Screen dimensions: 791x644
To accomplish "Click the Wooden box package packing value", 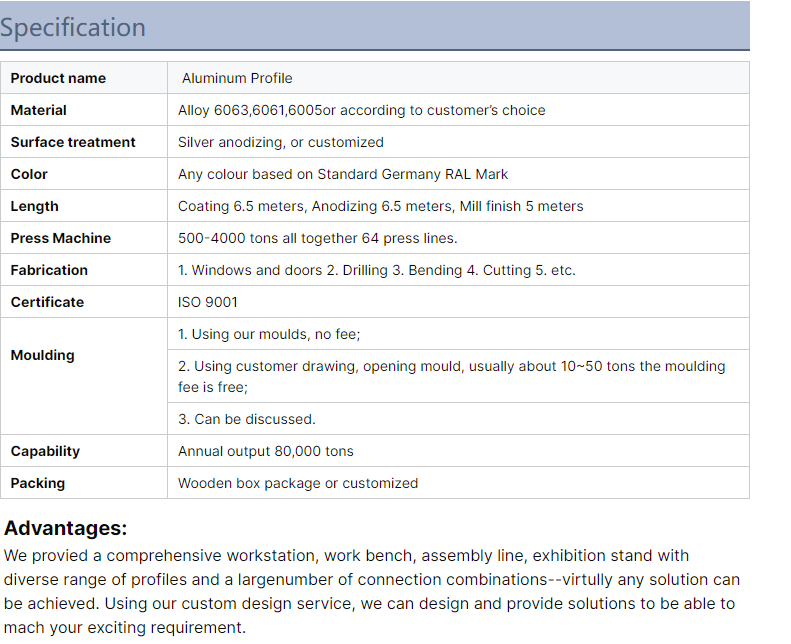I will (298, 483).
